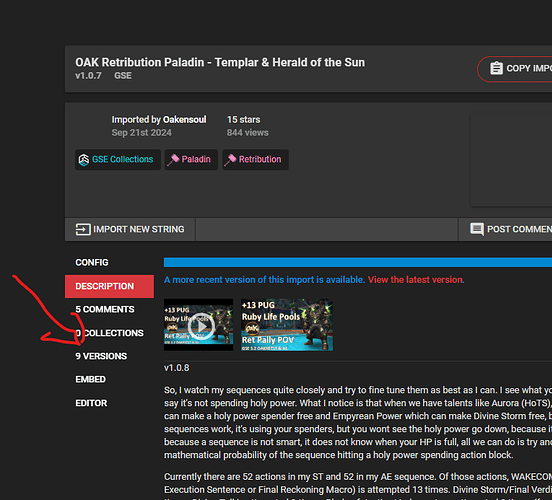Click the Paladin hammer icon
This screenshot has height=500, width=552.
pyautogui.click(x=173, y=160)
